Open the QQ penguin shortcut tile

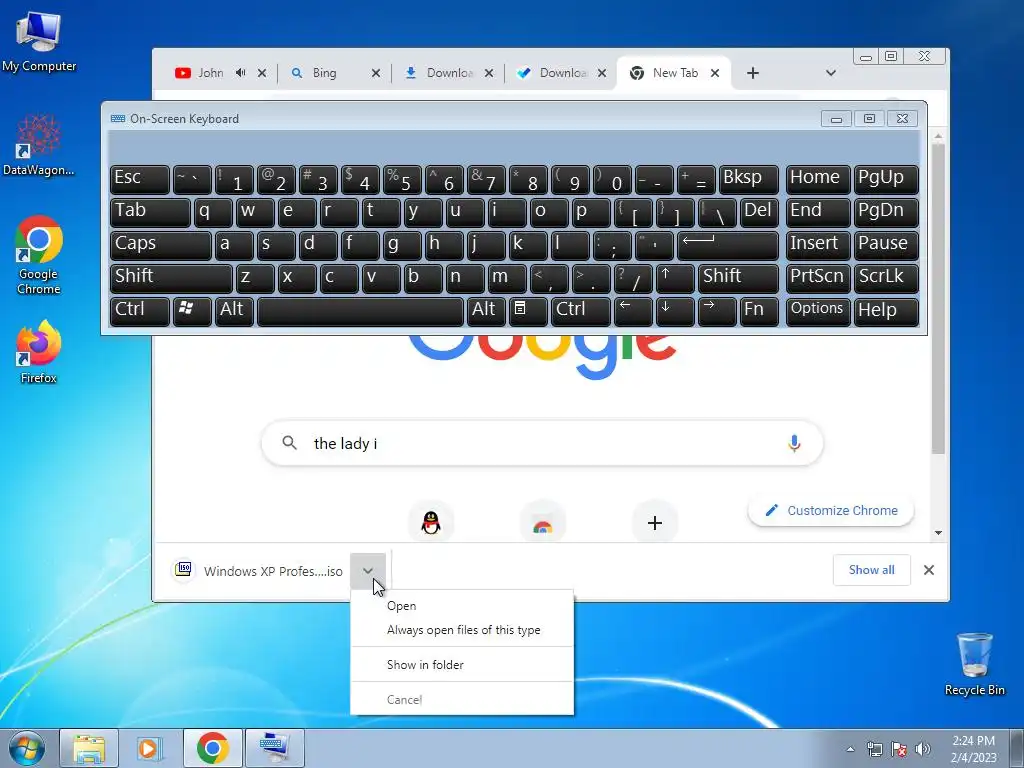tap(430, 522)
